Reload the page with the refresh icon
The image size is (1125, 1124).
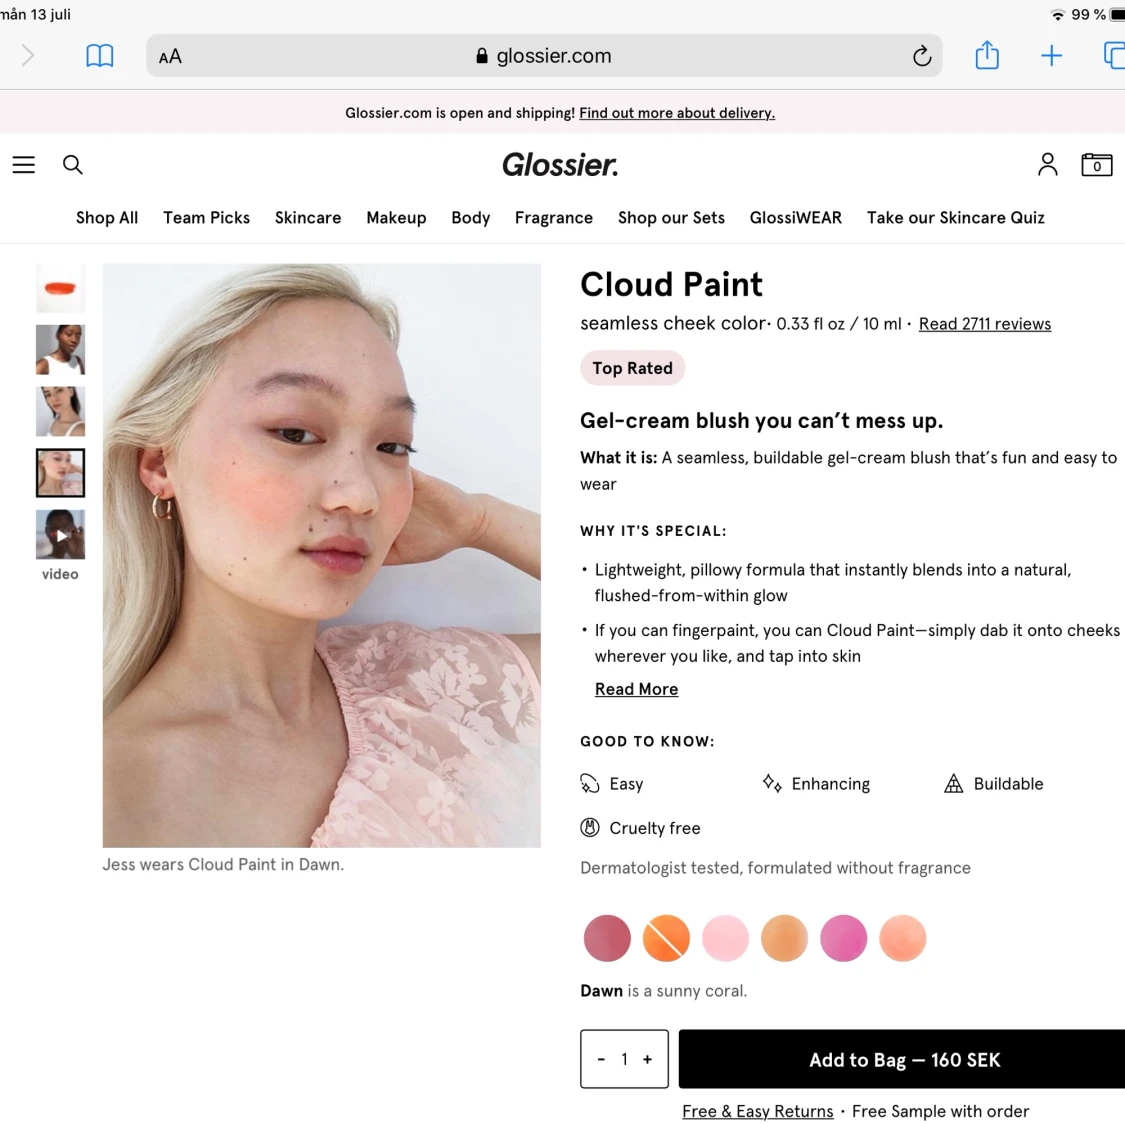921,56
